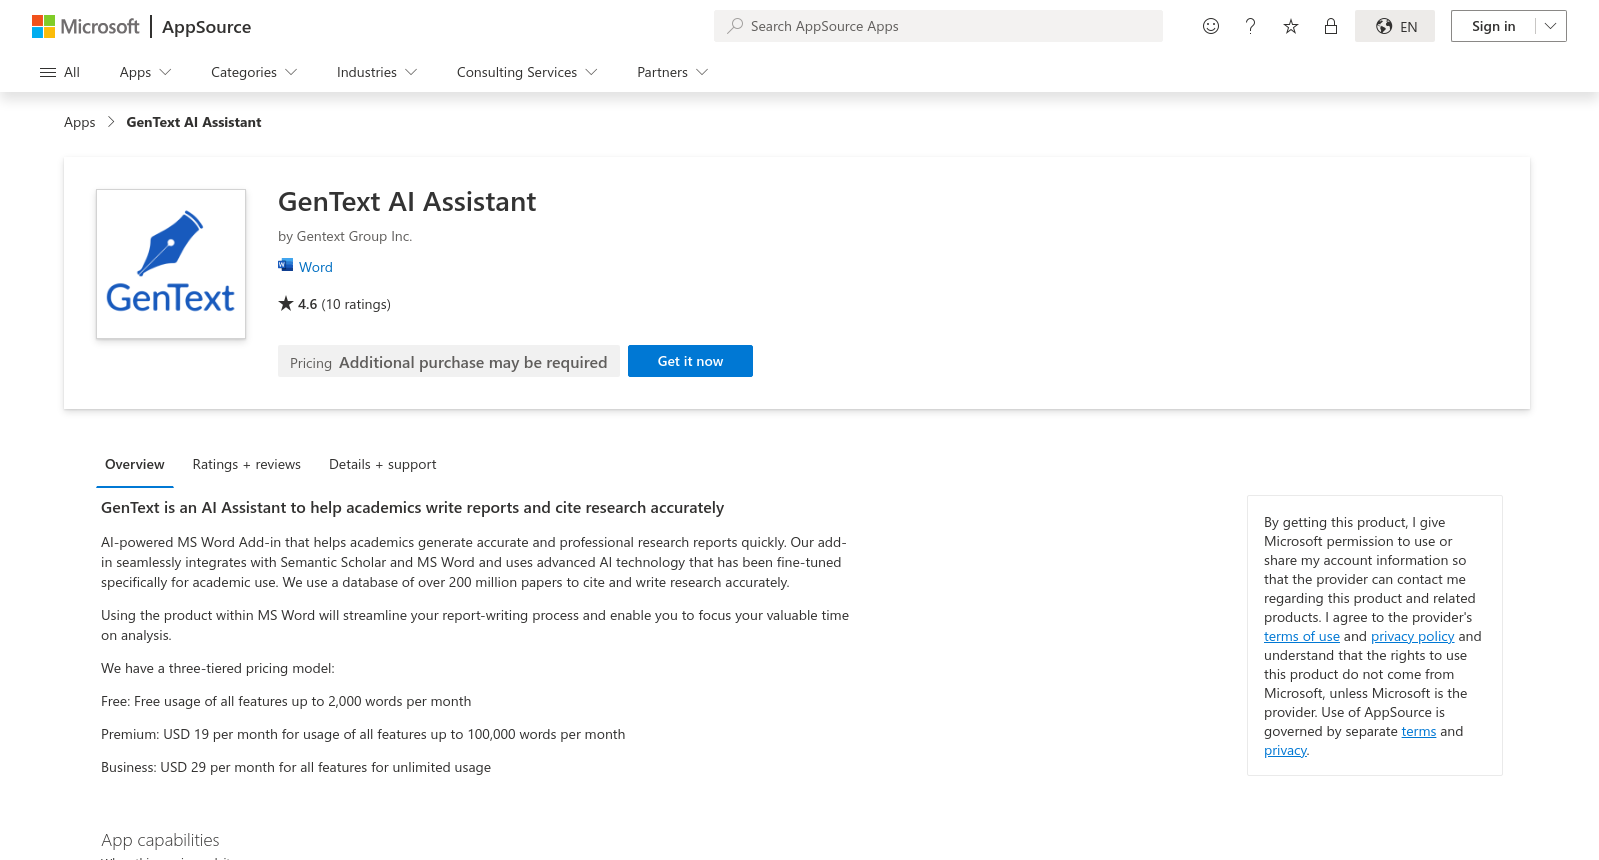
Task: Click the Search AppSource Apps field
Action: (x=938, y=26)
